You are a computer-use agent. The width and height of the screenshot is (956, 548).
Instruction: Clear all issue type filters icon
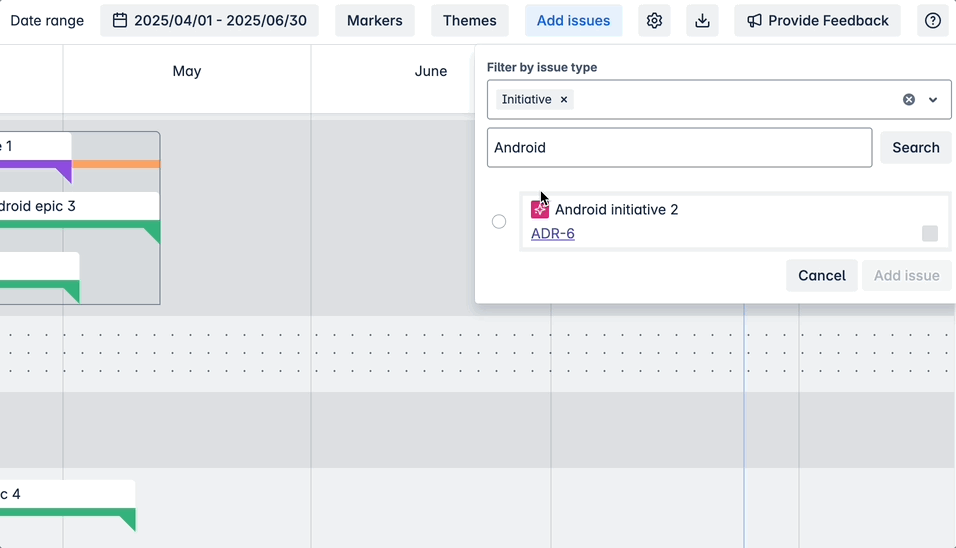(x=909, y=100)
